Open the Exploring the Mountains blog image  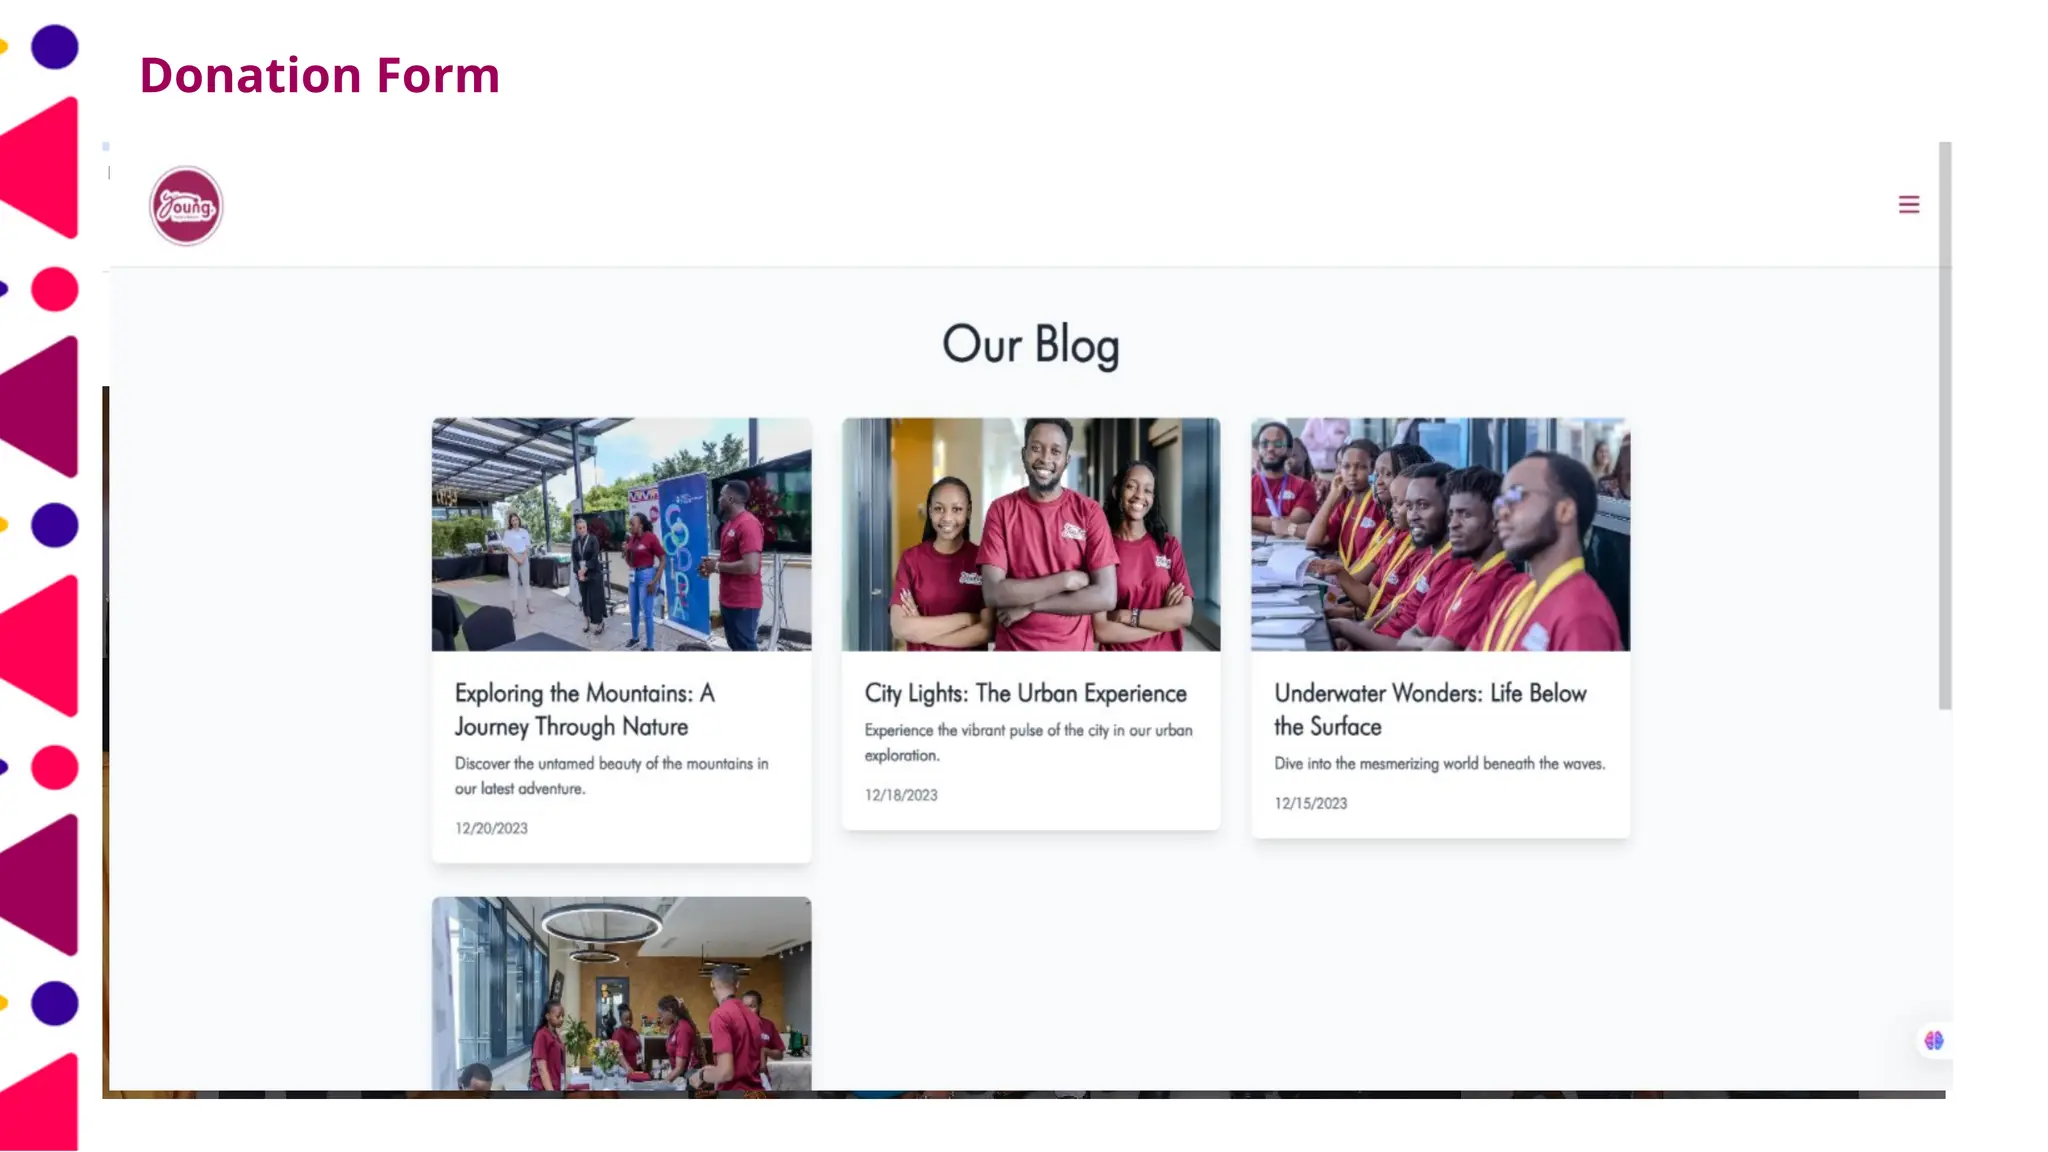[621, 535]
